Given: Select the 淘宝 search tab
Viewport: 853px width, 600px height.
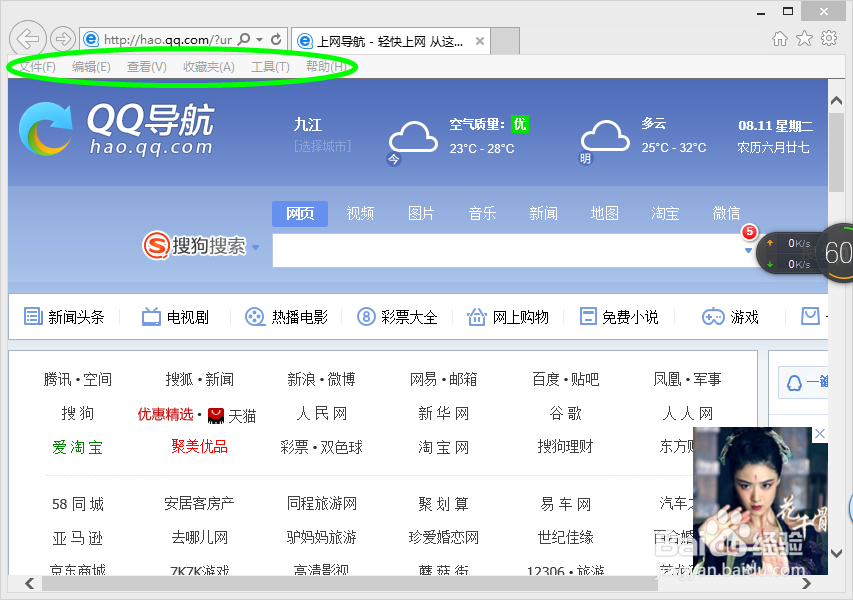Looking at the screenshot, I should point(665,213).
